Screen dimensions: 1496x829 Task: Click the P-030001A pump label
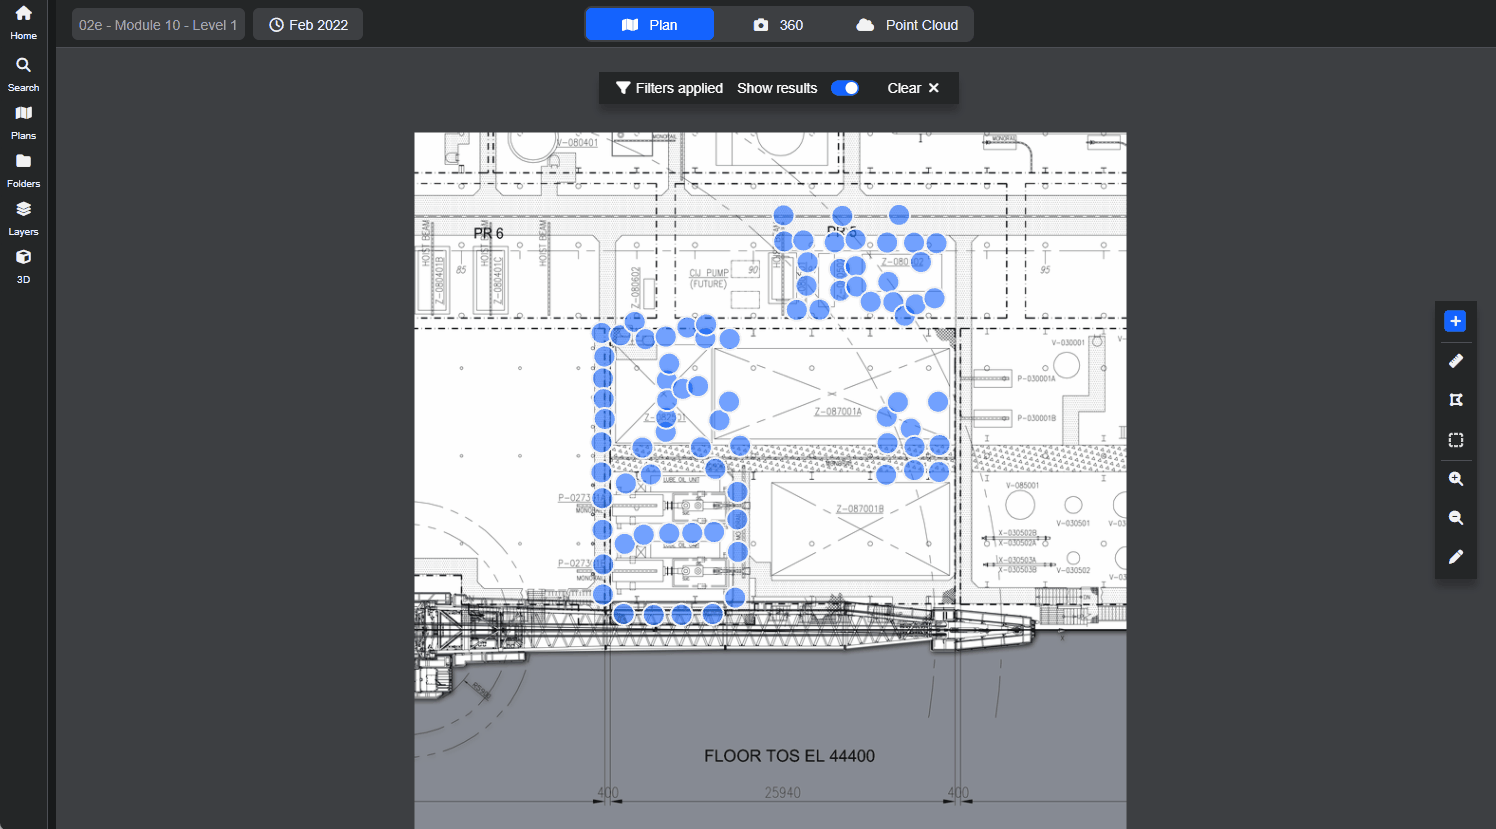tap(1036, 379)
